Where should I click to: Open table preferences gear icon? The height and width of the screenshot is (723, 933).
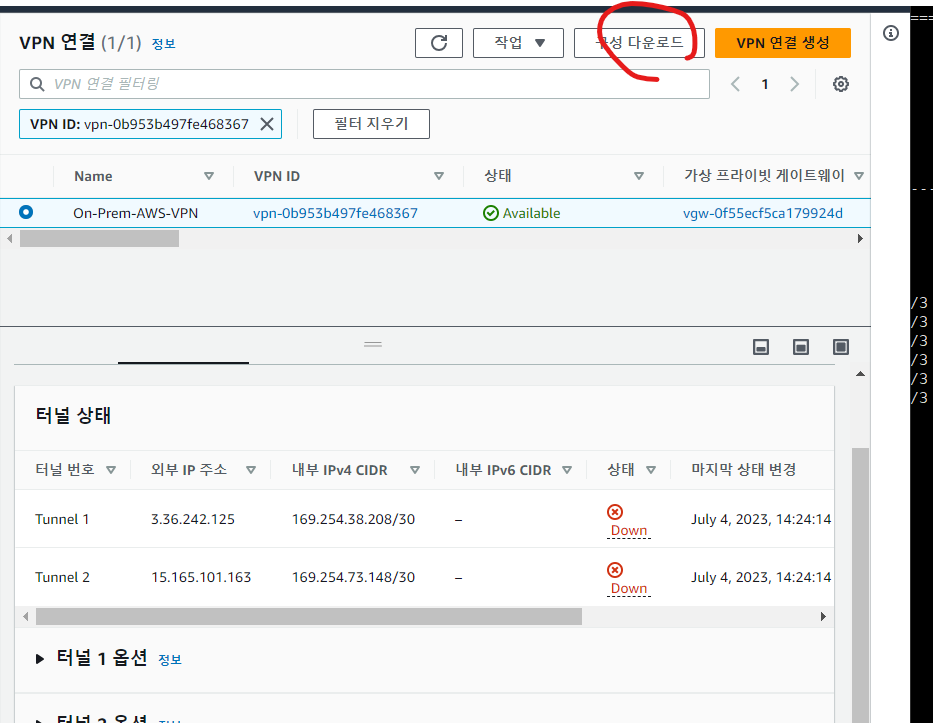tap(841, 84)
